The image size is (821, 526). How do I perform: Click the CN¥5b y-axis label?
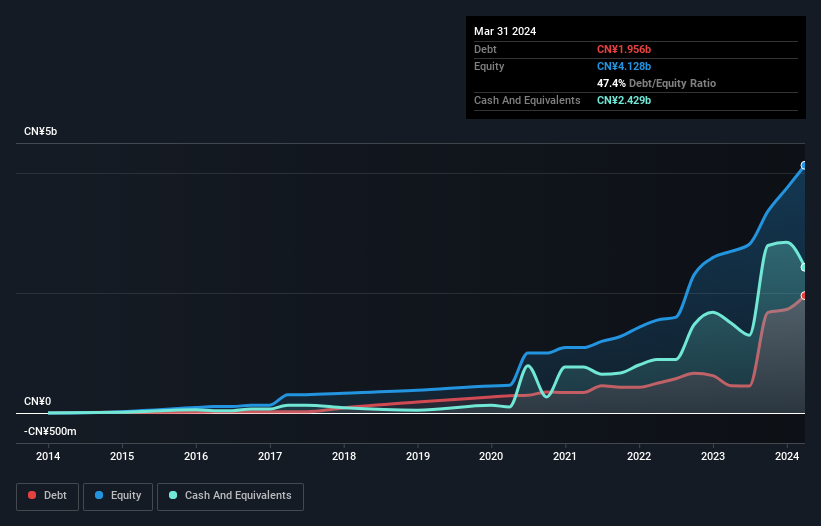click(x=40, y=131)
